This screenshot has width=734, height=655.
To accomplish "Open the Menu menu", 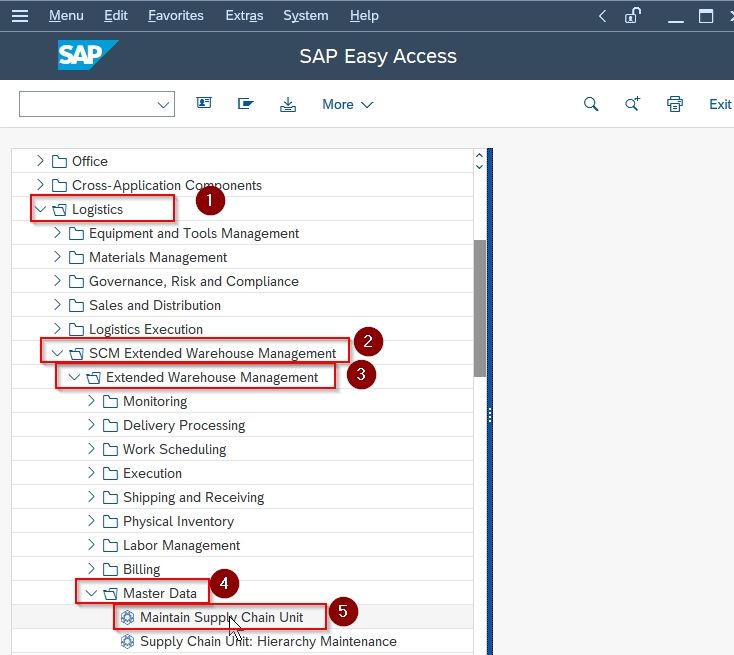I will pos(66,15).
